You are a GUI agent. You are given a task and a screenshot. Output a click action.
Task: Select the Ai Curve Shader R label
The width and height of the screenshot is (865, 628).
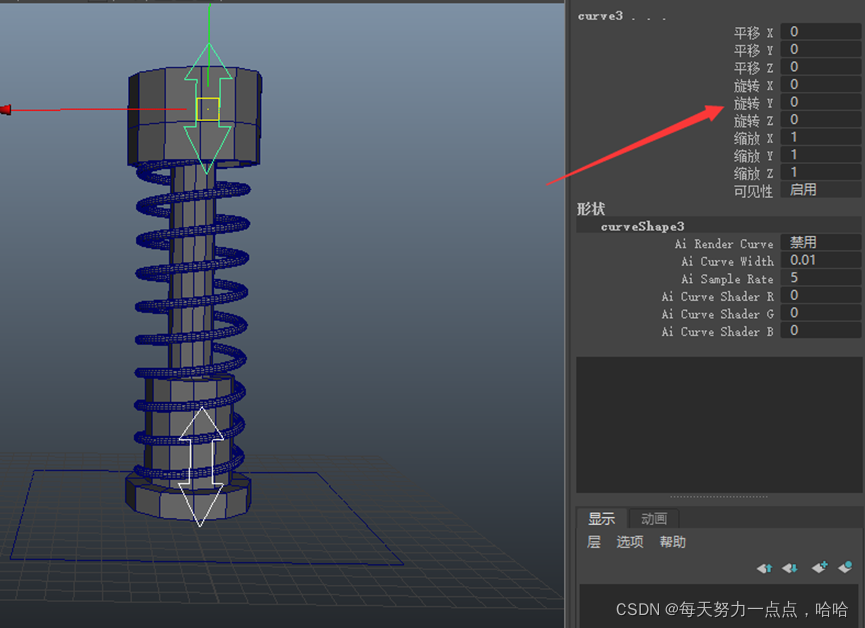click(x=718, y=297)
